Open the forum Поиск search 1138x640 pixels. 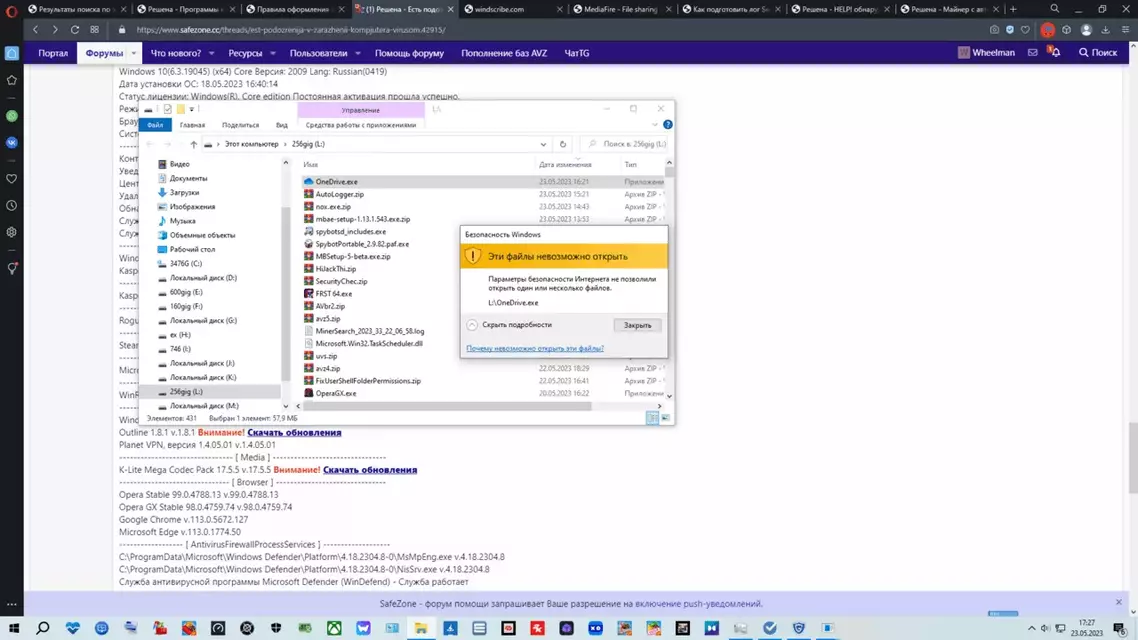click(x=1098, y=52)
